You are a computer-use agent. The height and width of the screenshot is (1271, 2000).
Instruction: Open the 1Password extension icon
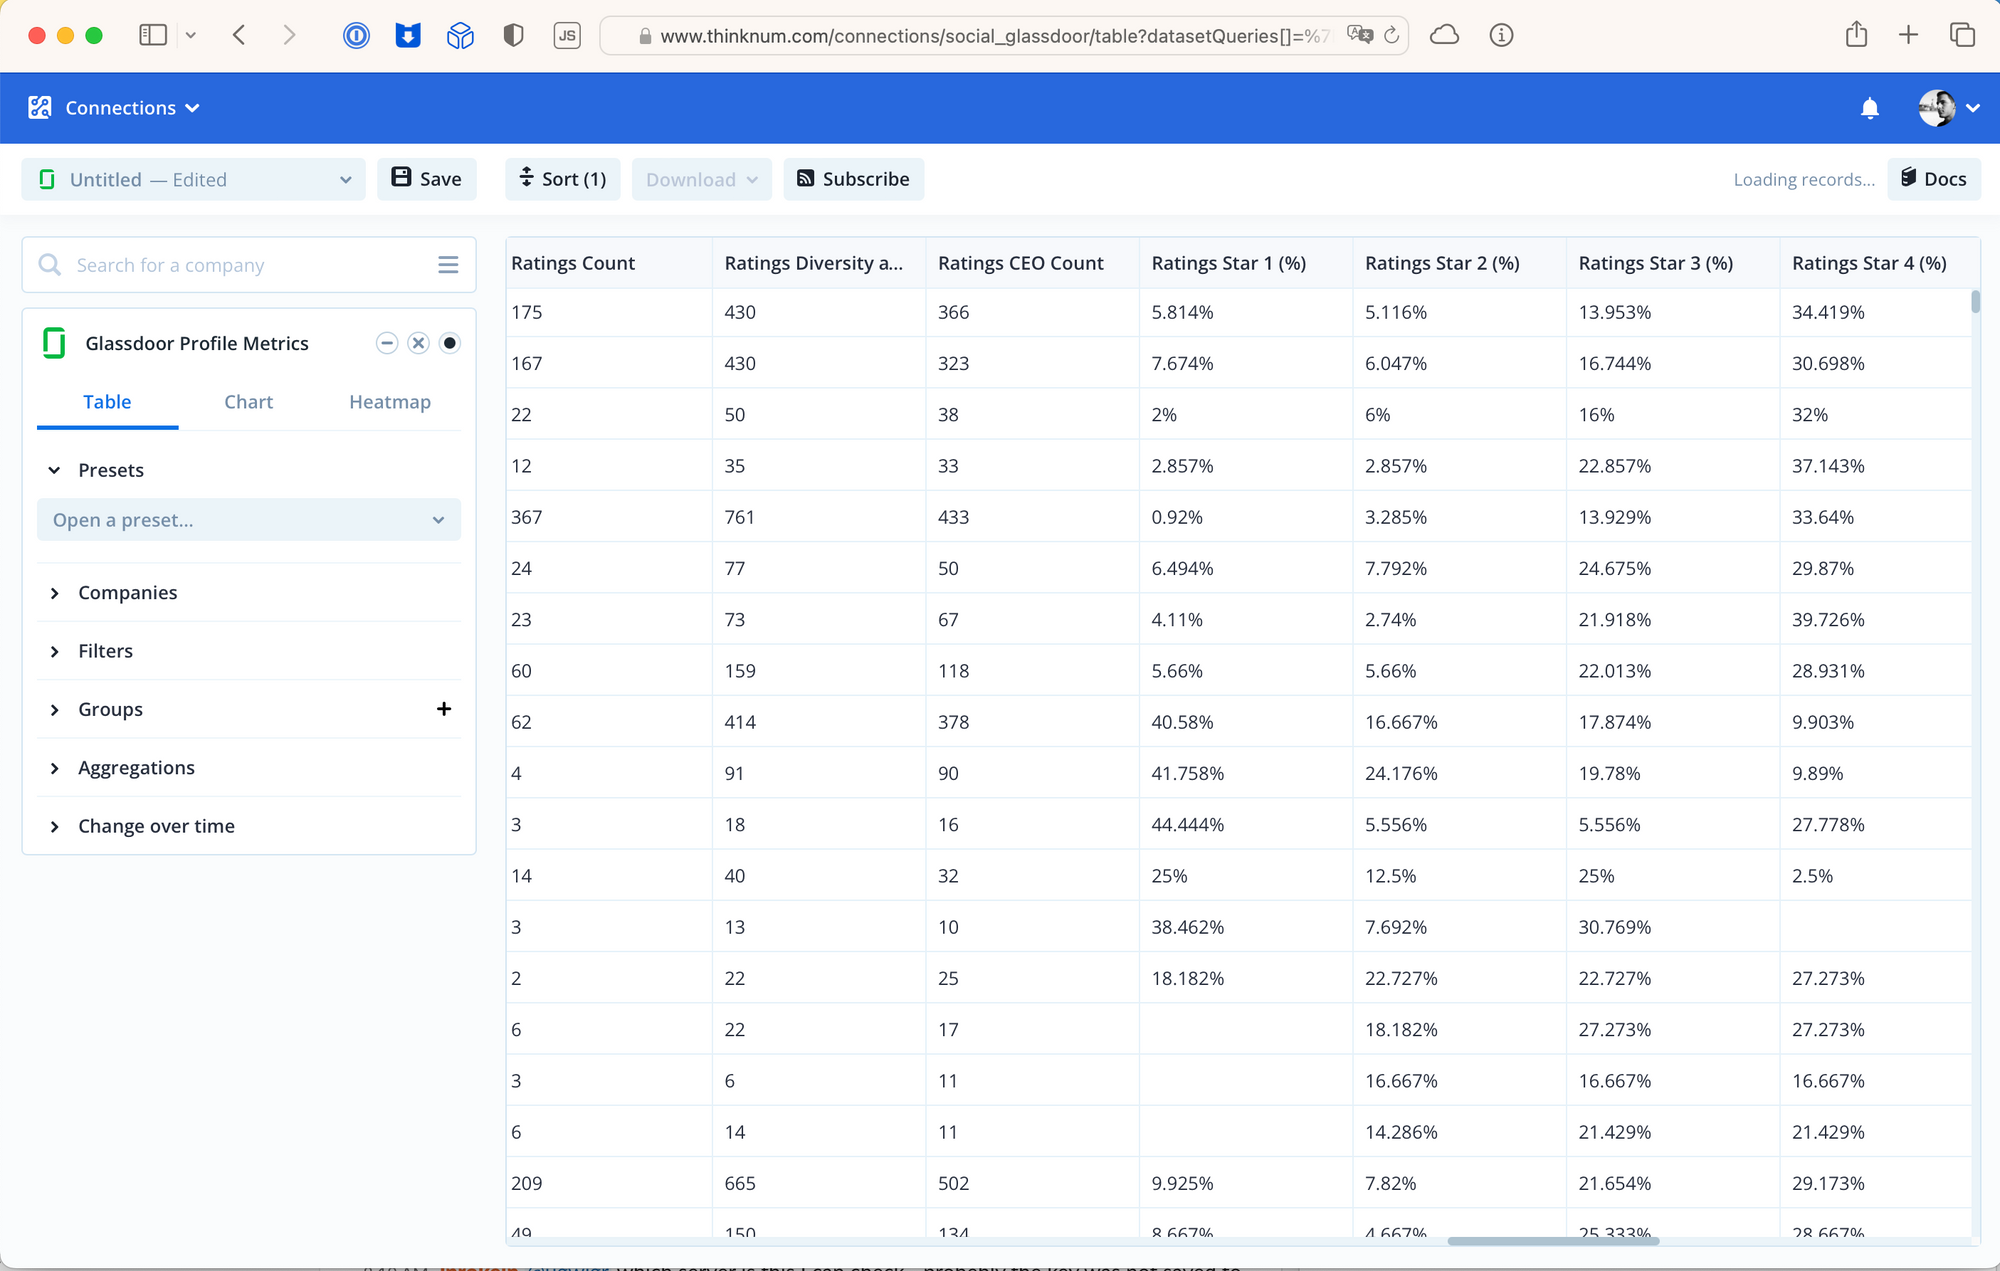[x=356, y=36]
